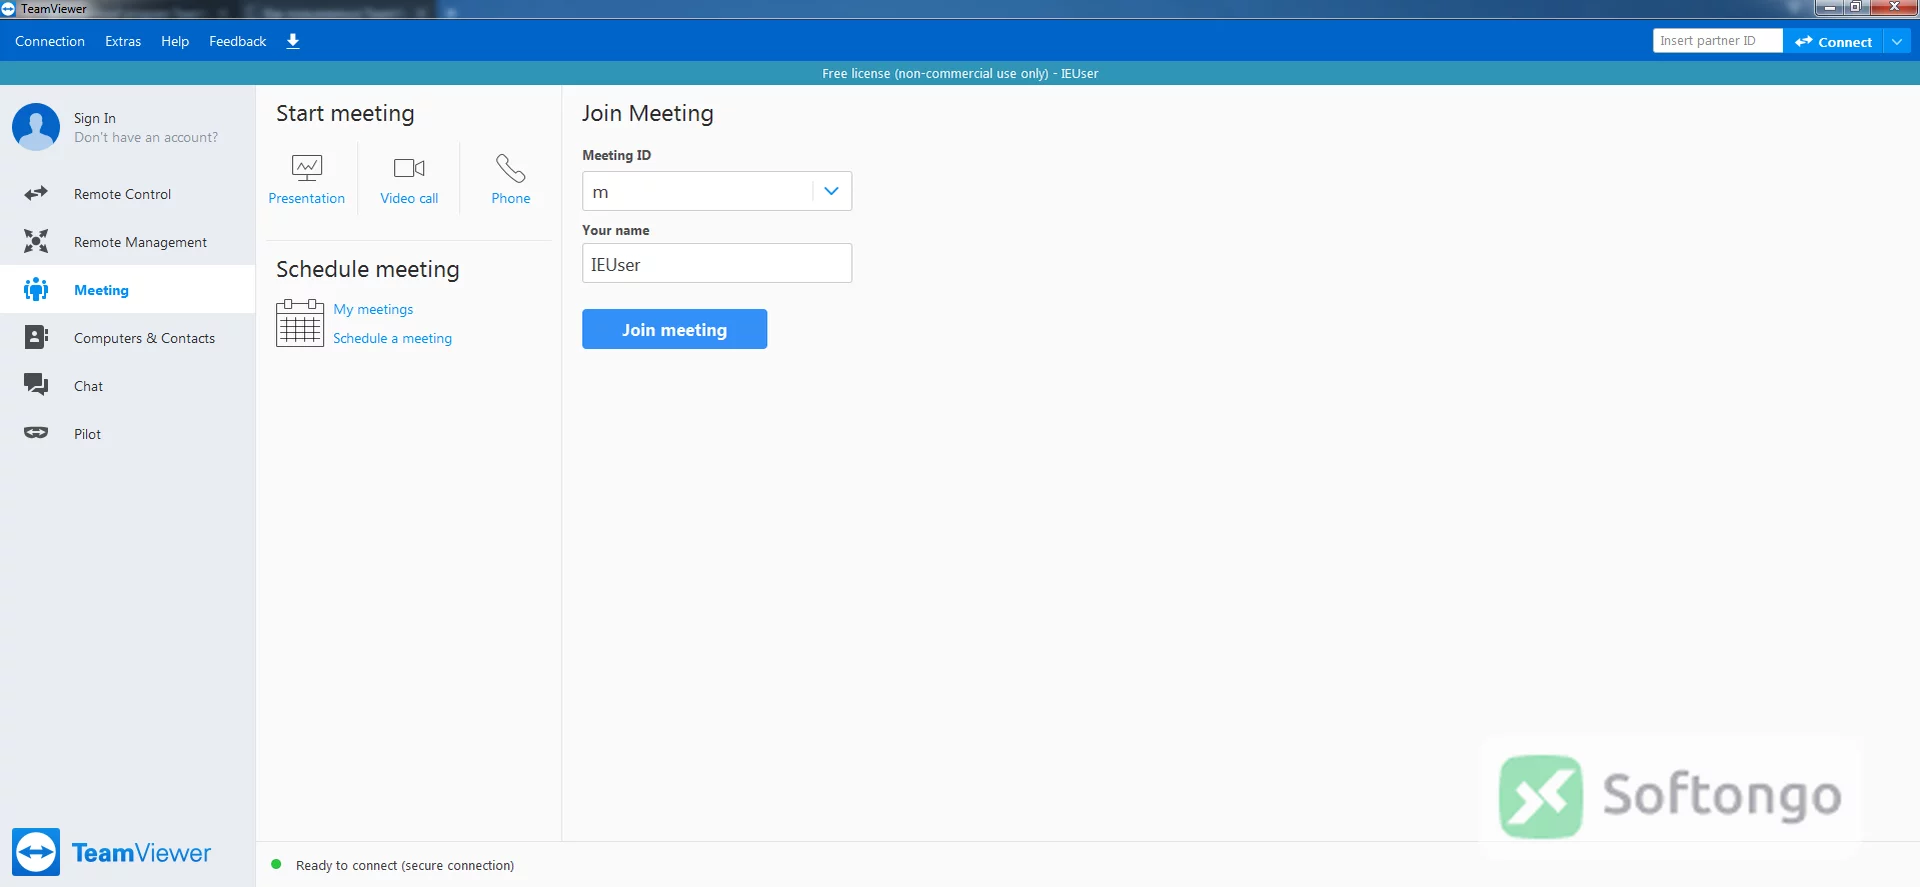
Task: Click the Pilot headset icon
Action: point(36,433)
